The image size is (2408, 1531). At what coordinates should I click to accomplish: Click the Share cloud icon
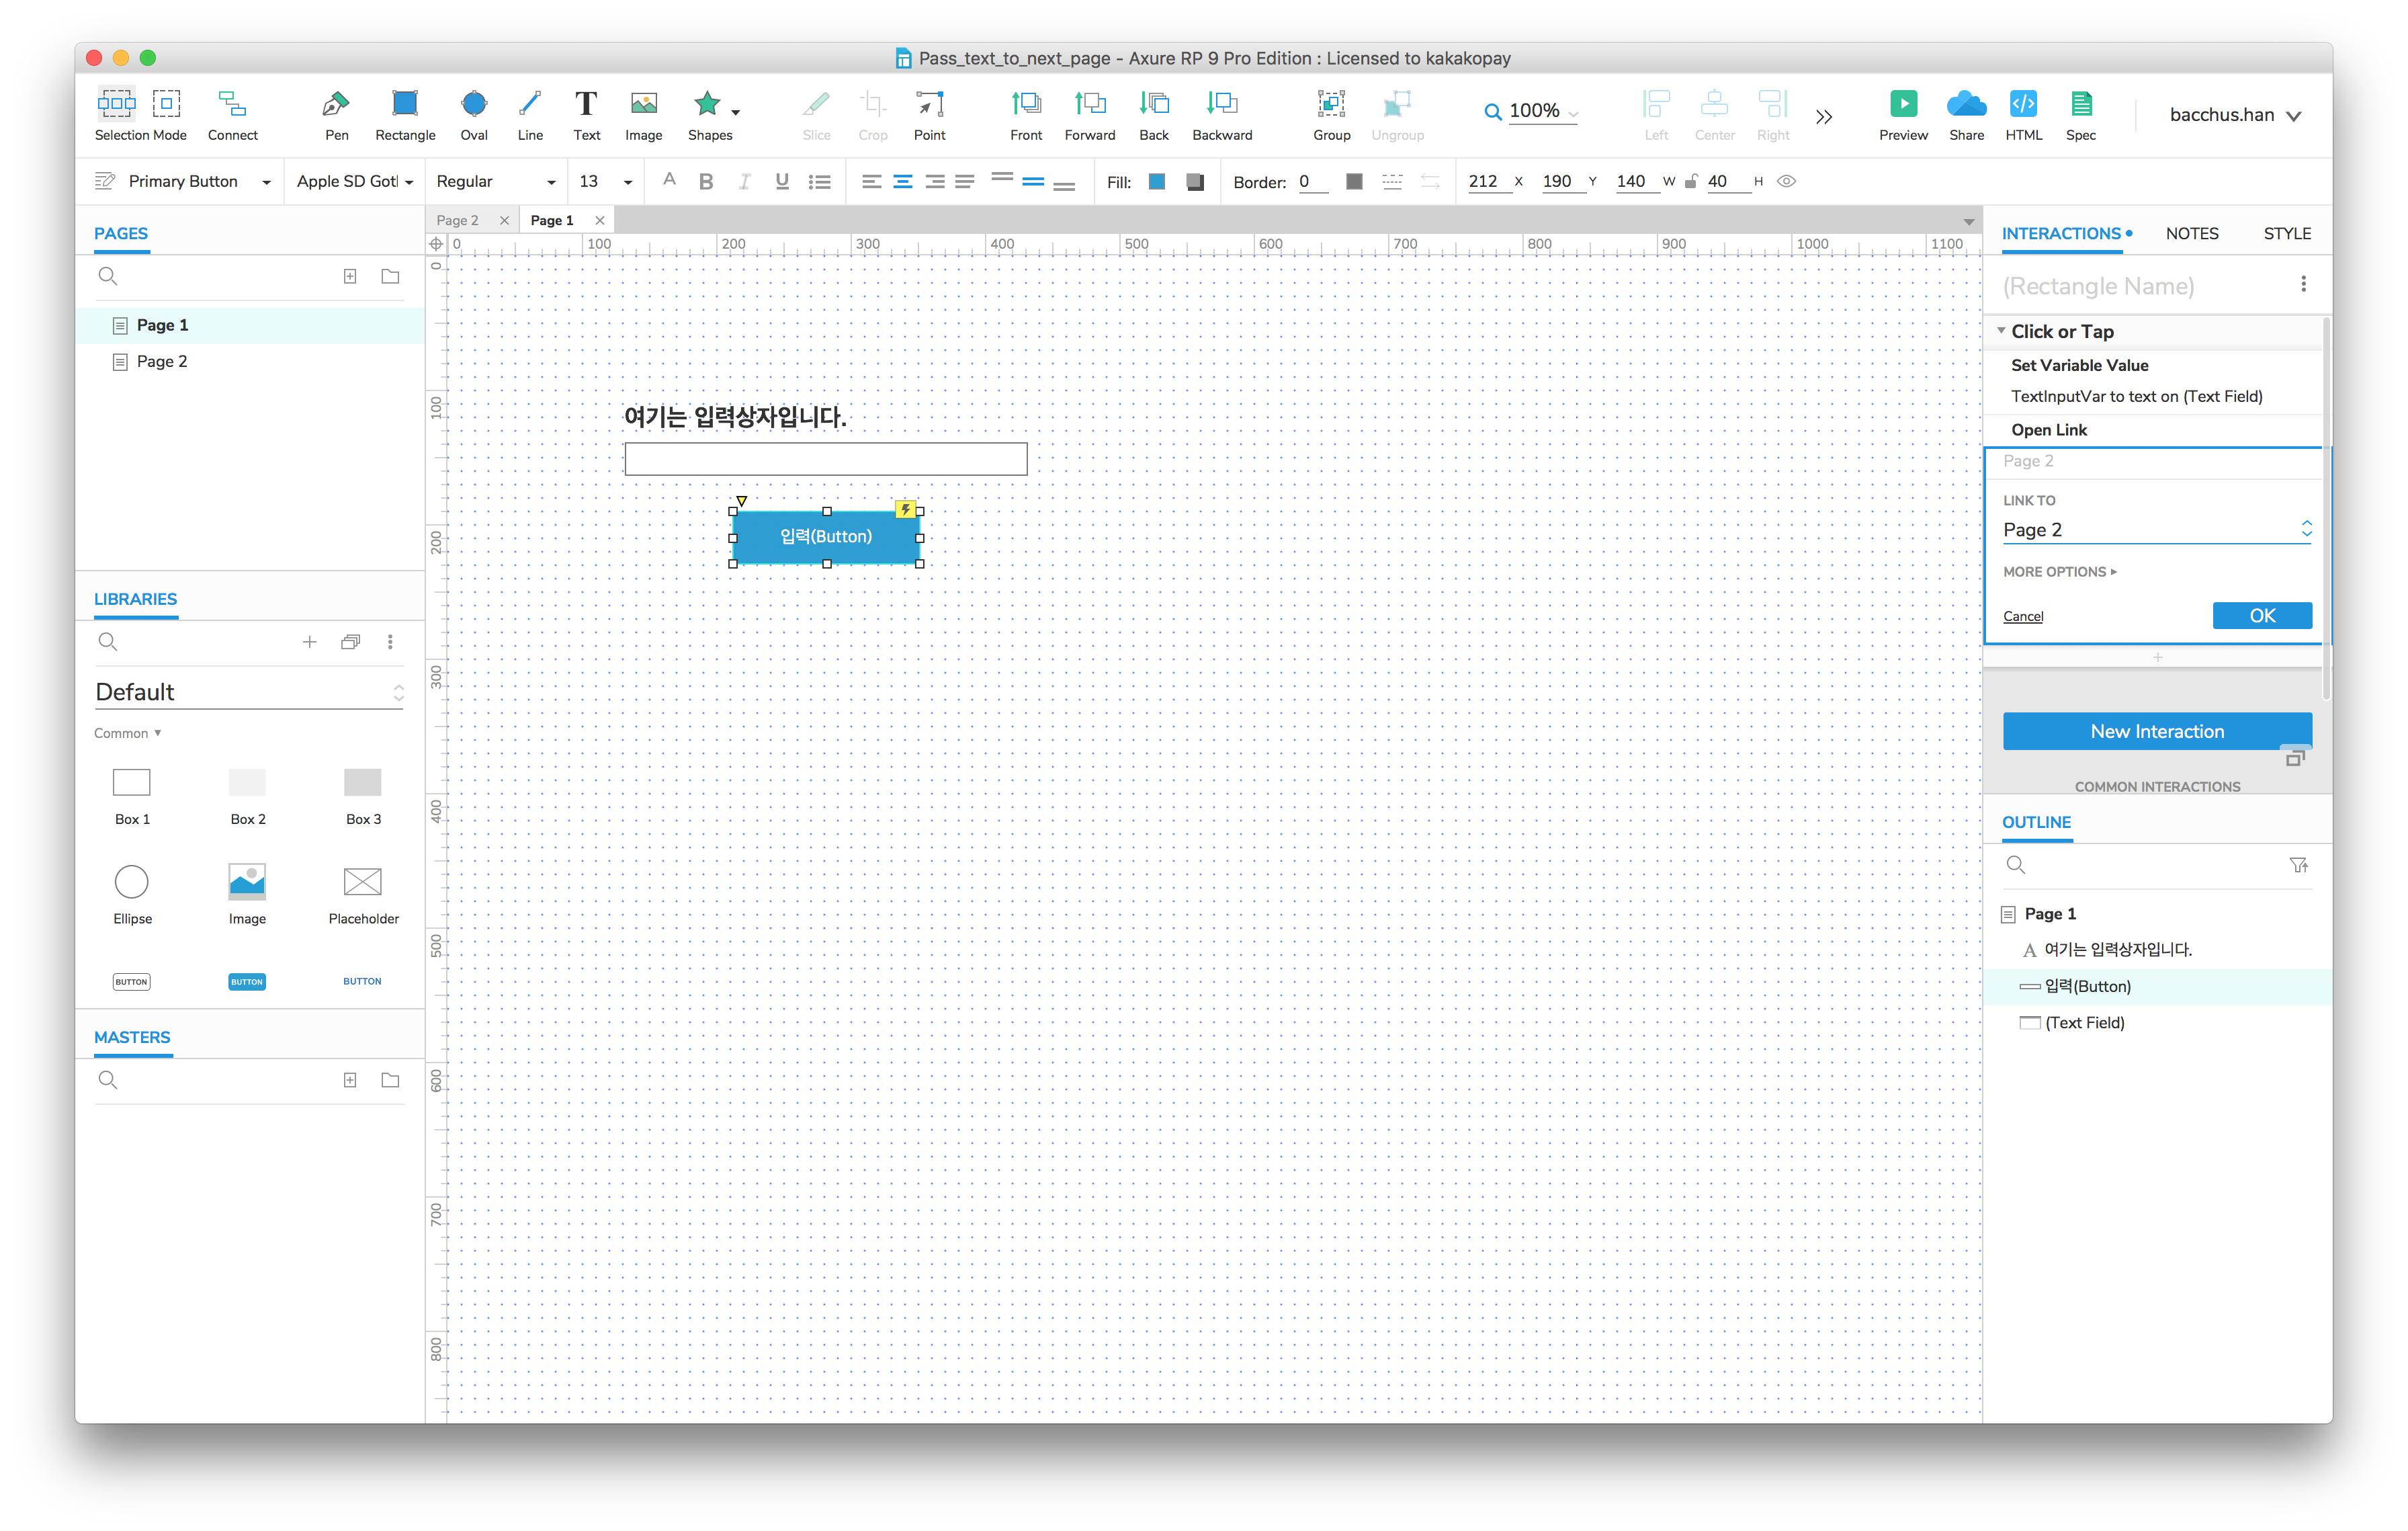click(1965, 104)
